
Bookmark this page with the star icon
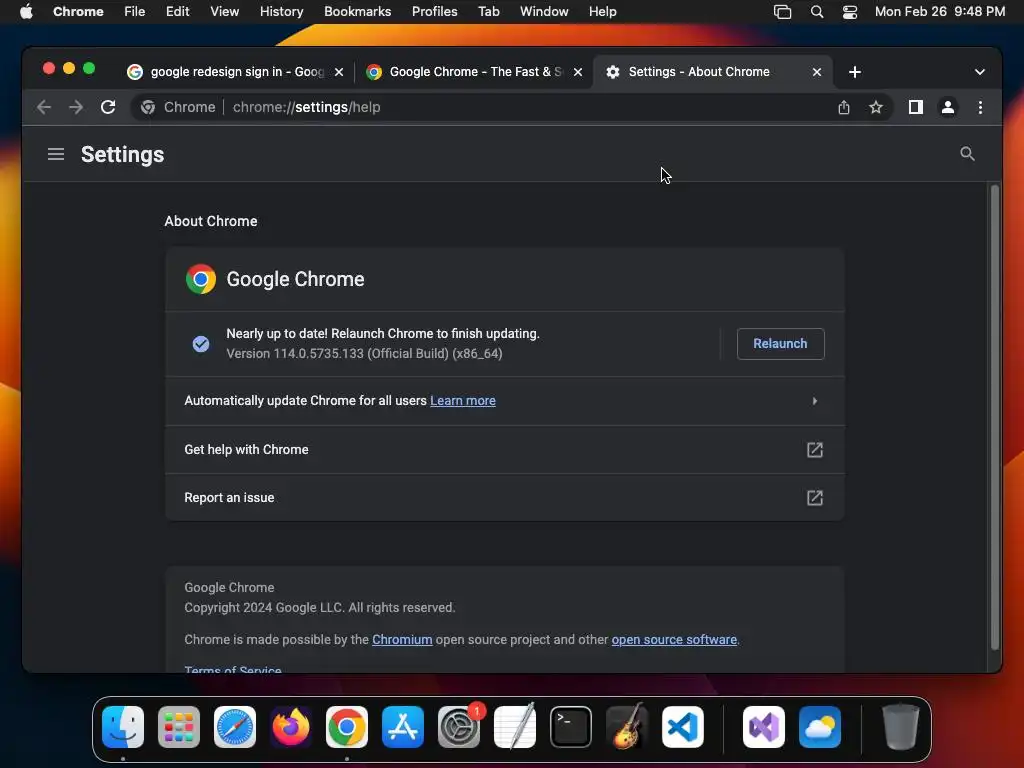pyautogui.click(x=876, y=107)
